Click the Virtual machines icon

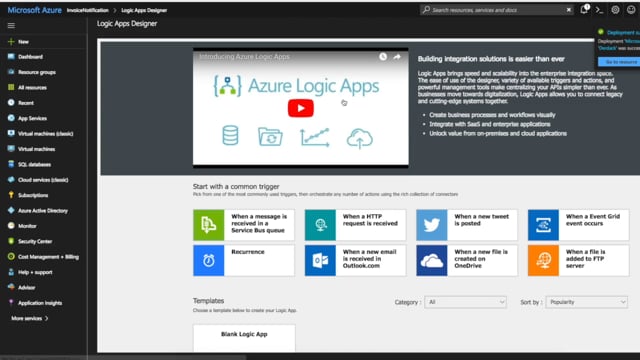coord(11,149)
